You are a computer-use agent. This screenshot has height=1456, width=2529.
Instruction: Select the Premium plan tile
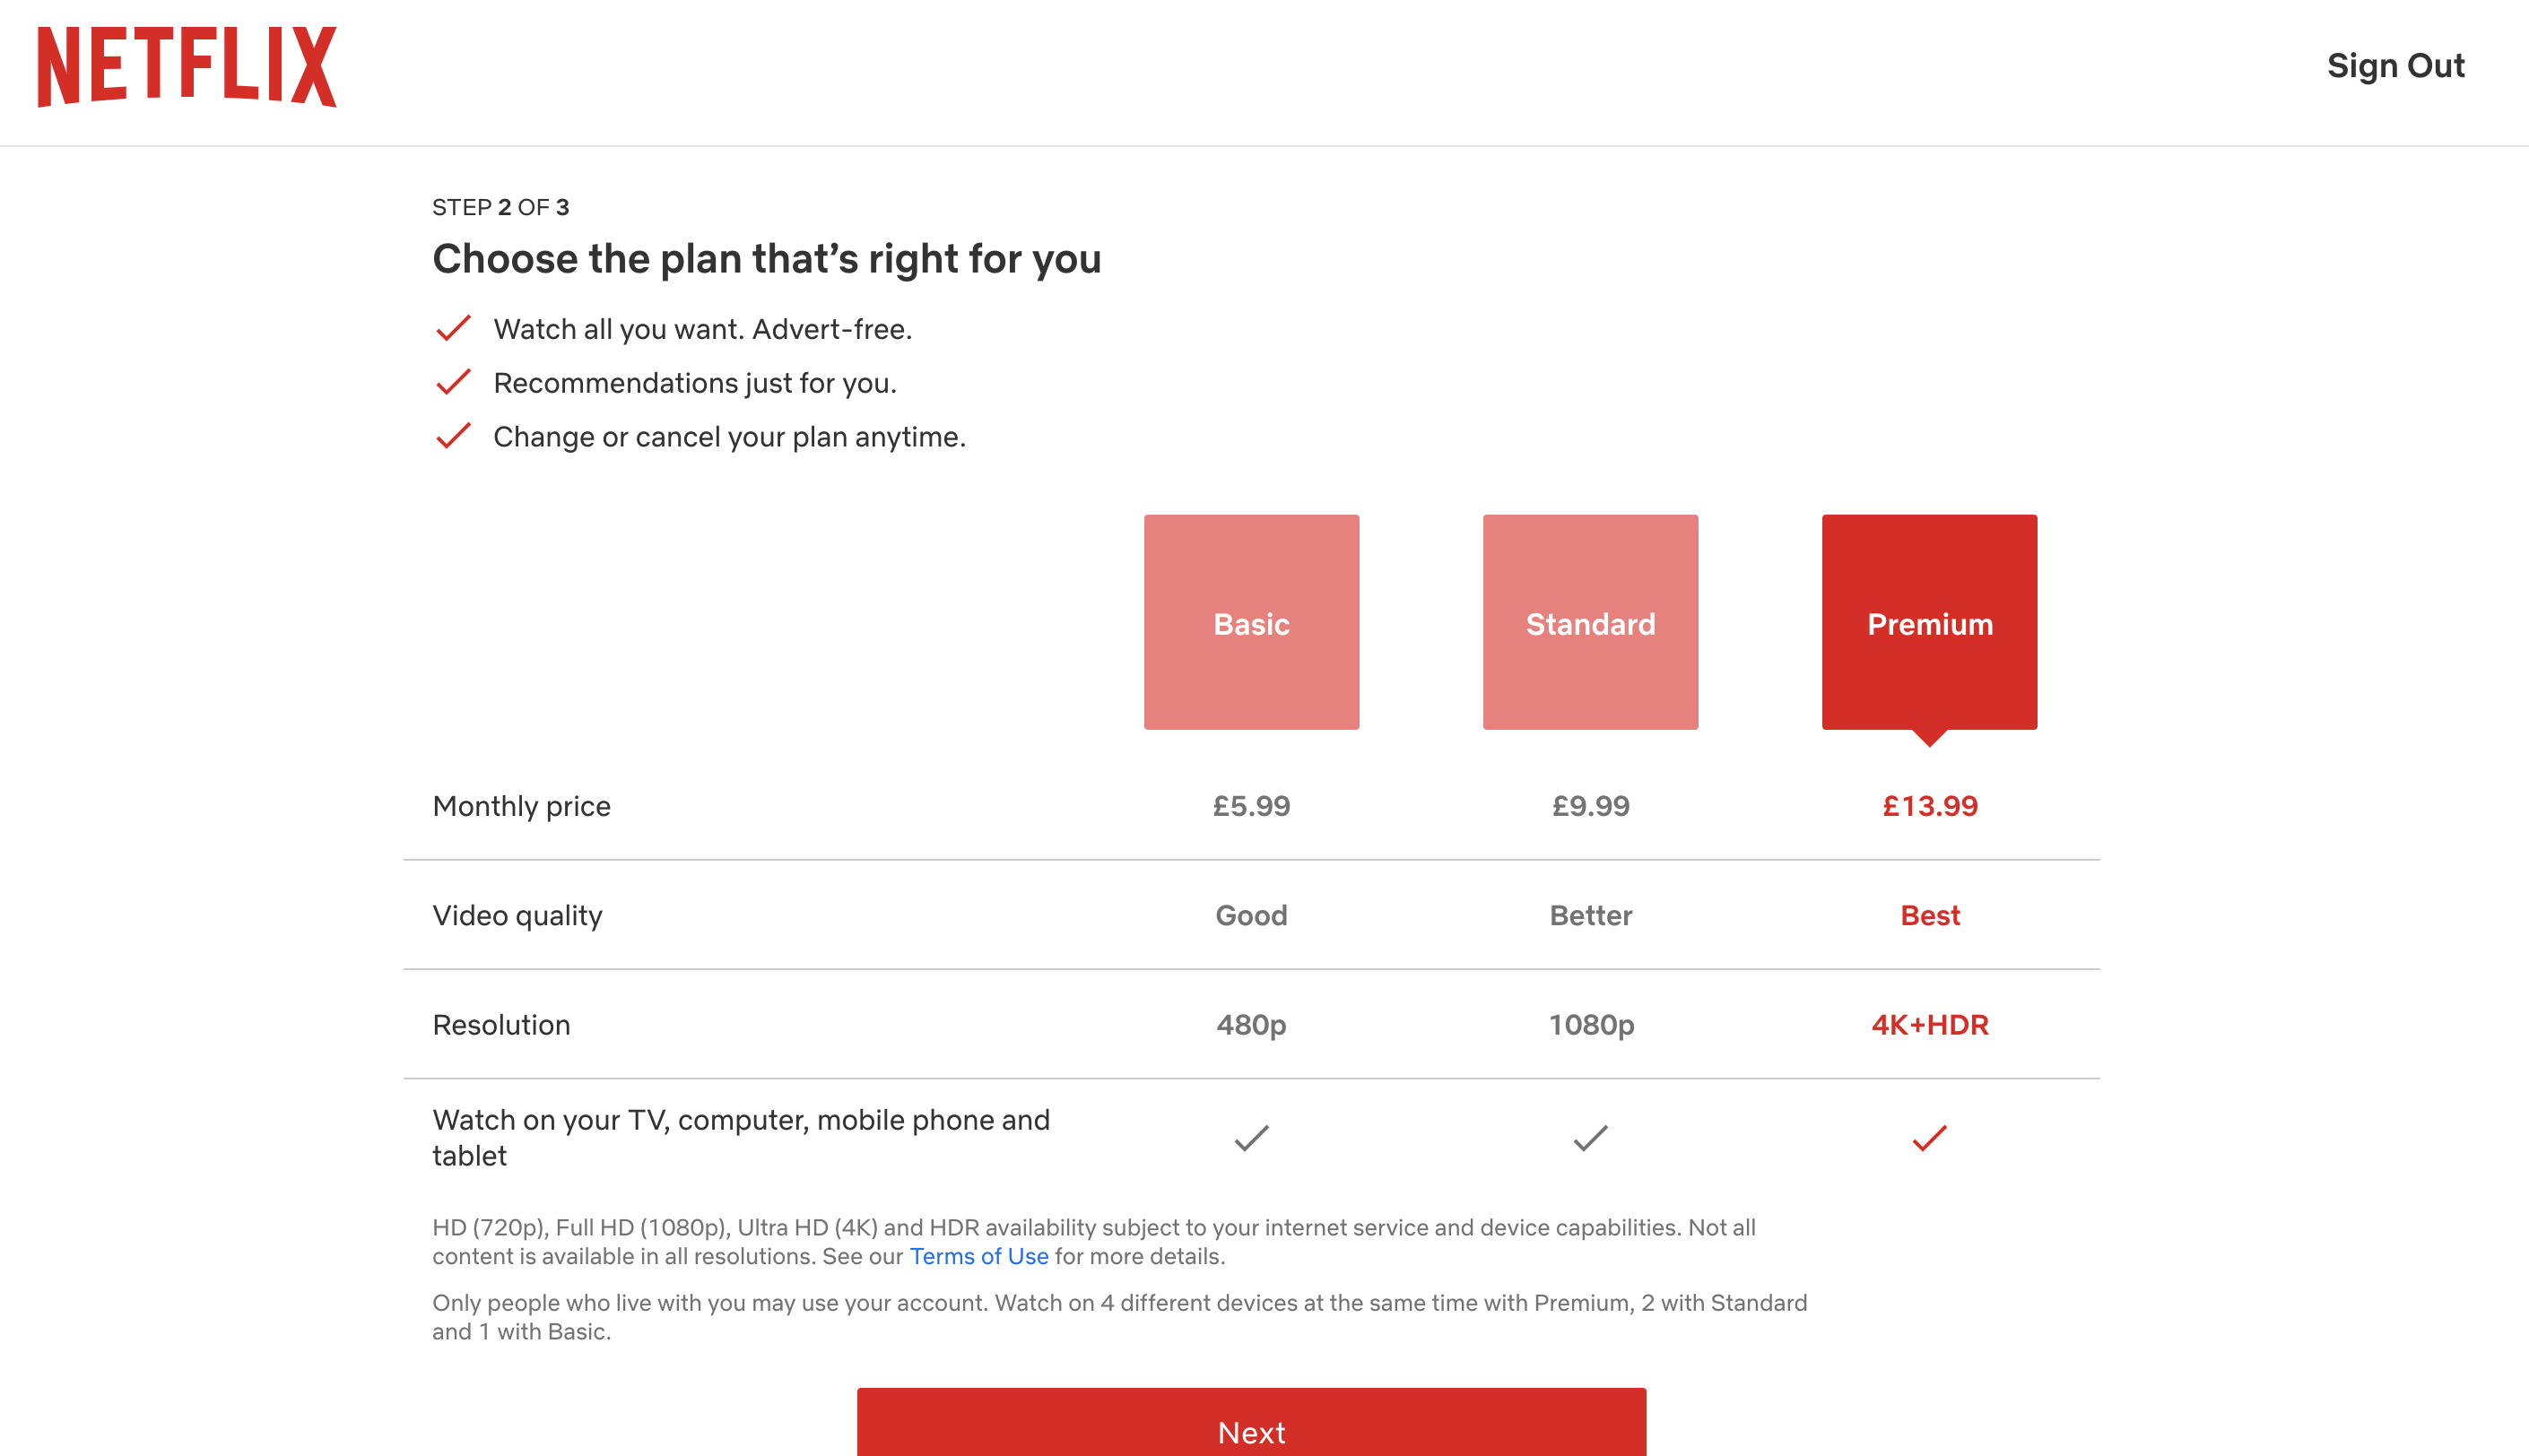pos(1929,622)
